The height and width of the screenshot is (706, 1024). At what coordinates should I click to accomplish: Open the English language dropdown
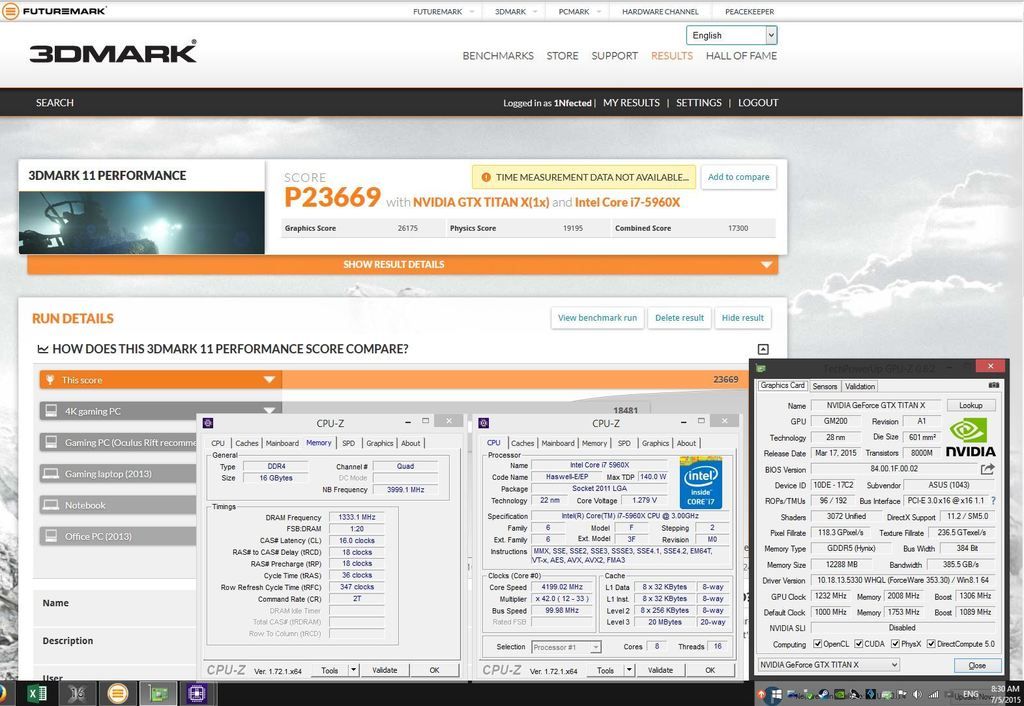[731, 35]
